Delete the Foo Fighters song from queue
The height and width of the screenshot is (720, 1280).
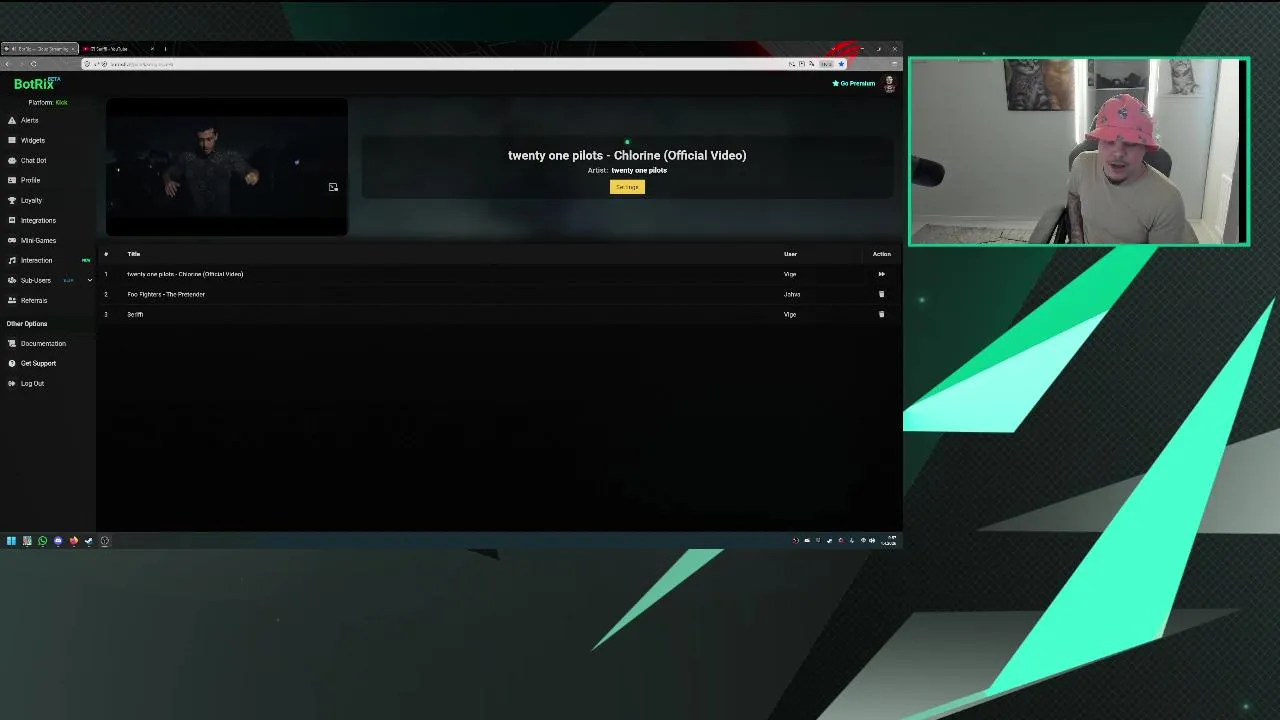881,294
